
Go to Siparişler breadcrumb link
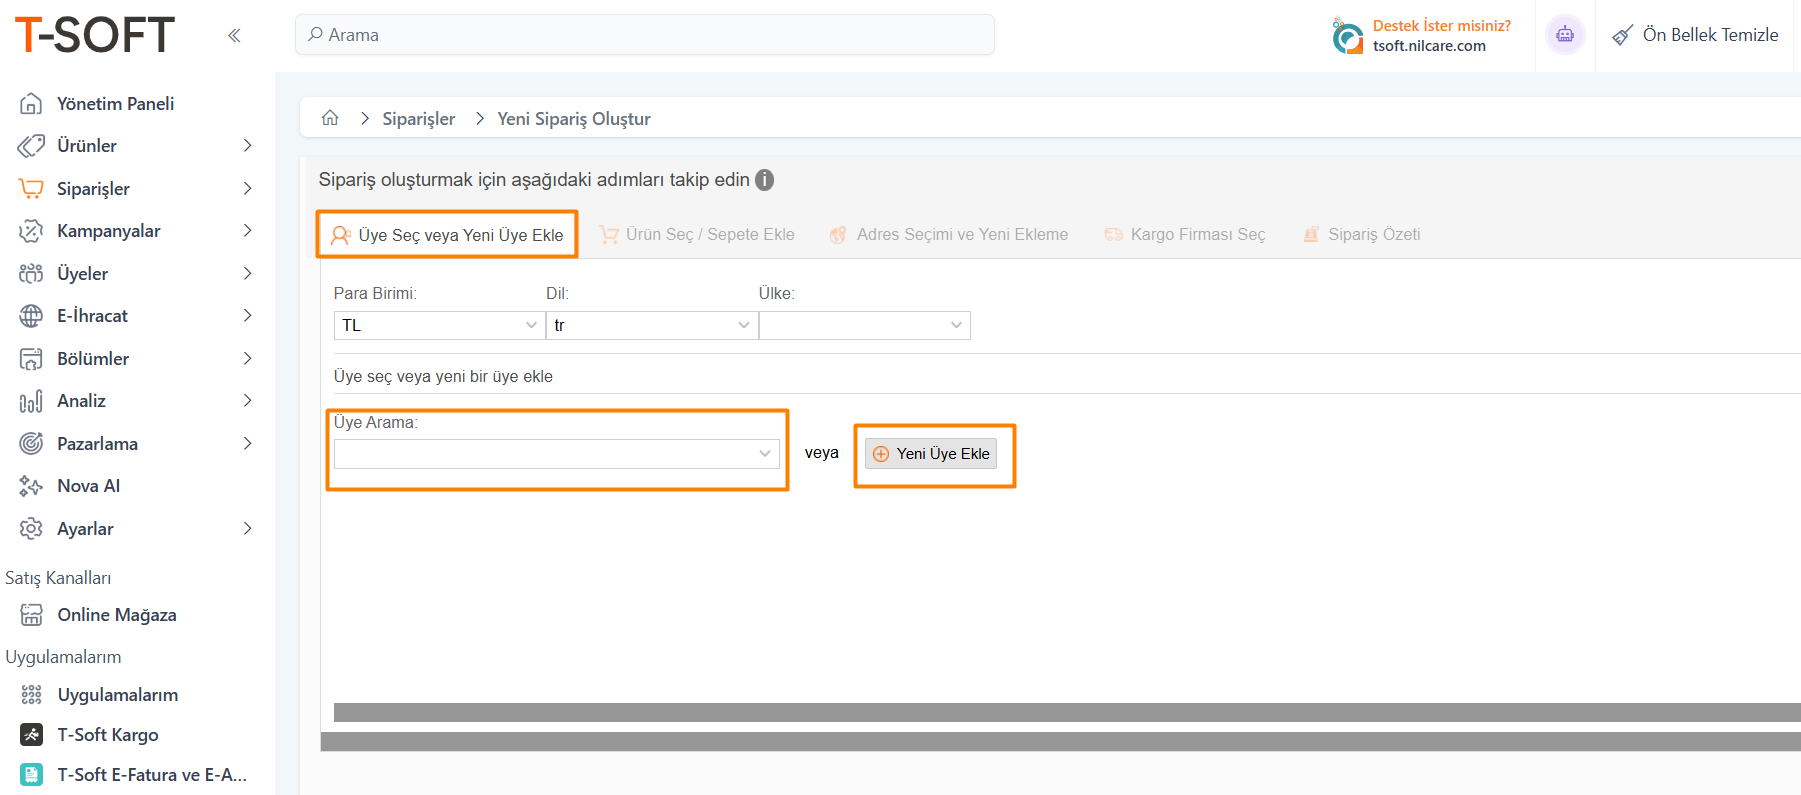click(419, 119)
